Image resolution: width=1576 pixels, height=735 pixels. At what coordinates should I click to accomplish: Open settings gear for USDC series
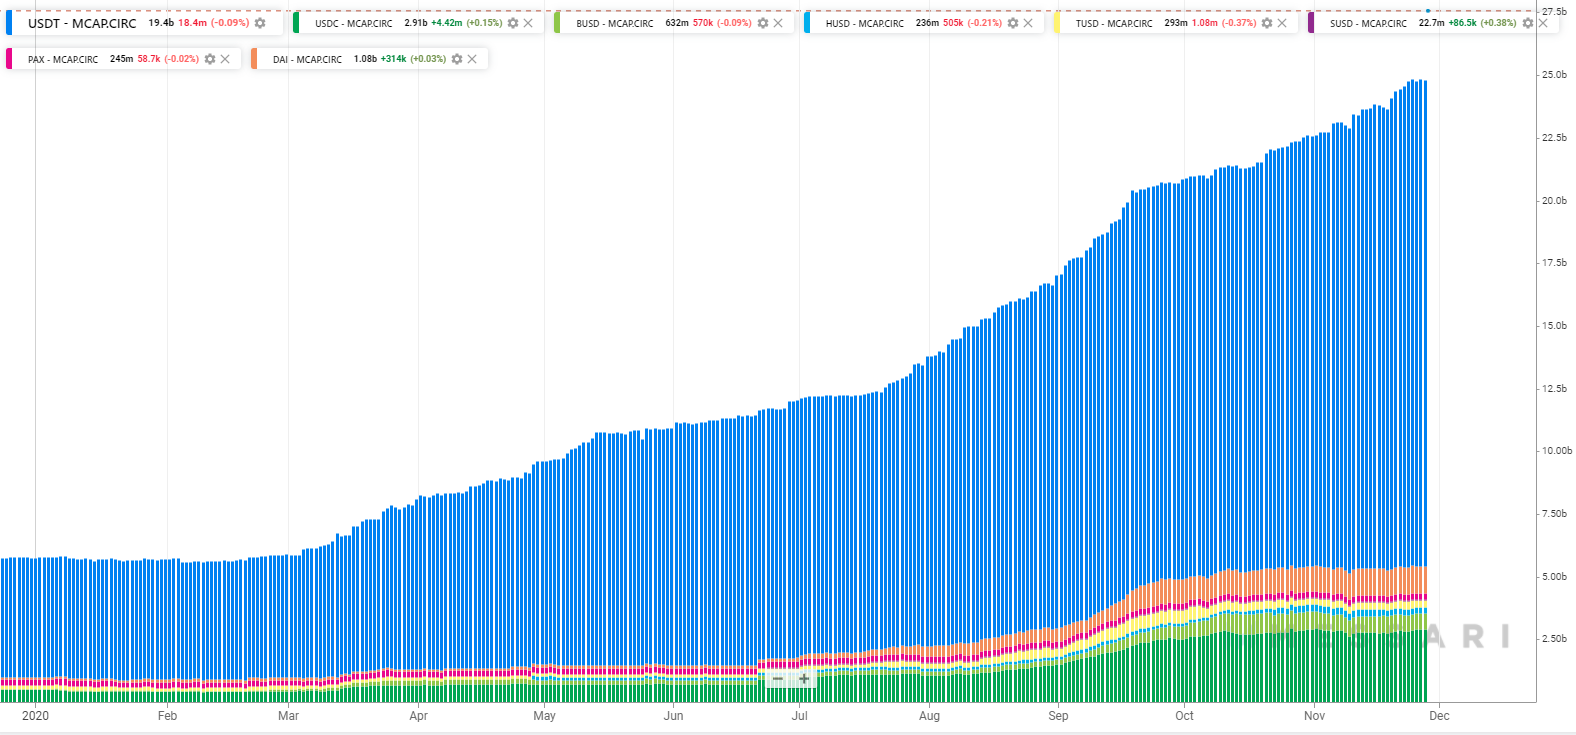pyautogui.click(x=513, y=23)
